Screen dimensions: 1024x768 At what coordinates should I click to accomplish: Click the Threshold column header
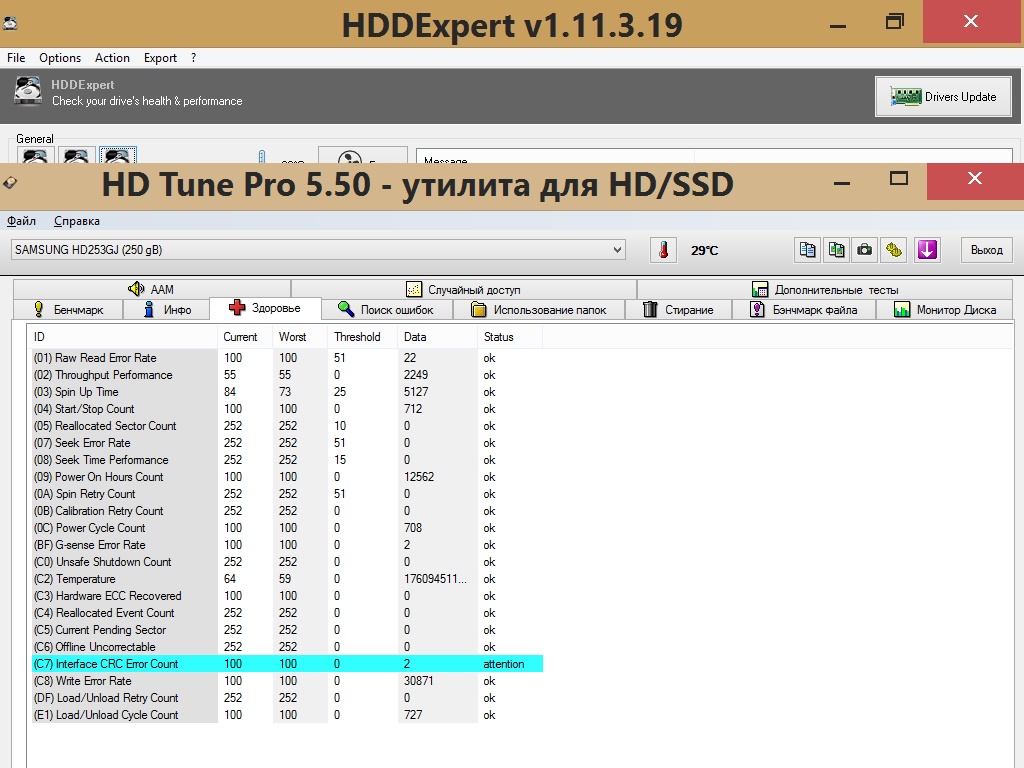362,336
